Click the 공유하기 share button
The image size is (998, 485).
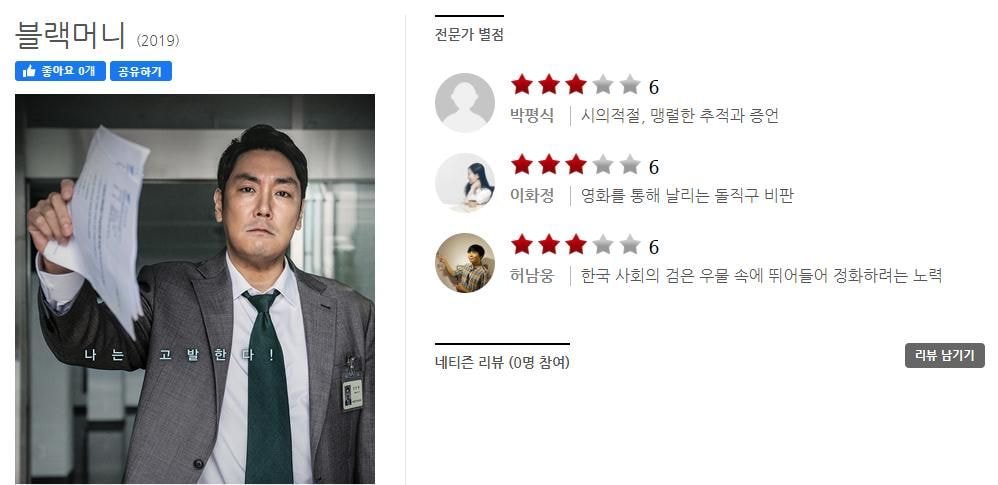141,71
